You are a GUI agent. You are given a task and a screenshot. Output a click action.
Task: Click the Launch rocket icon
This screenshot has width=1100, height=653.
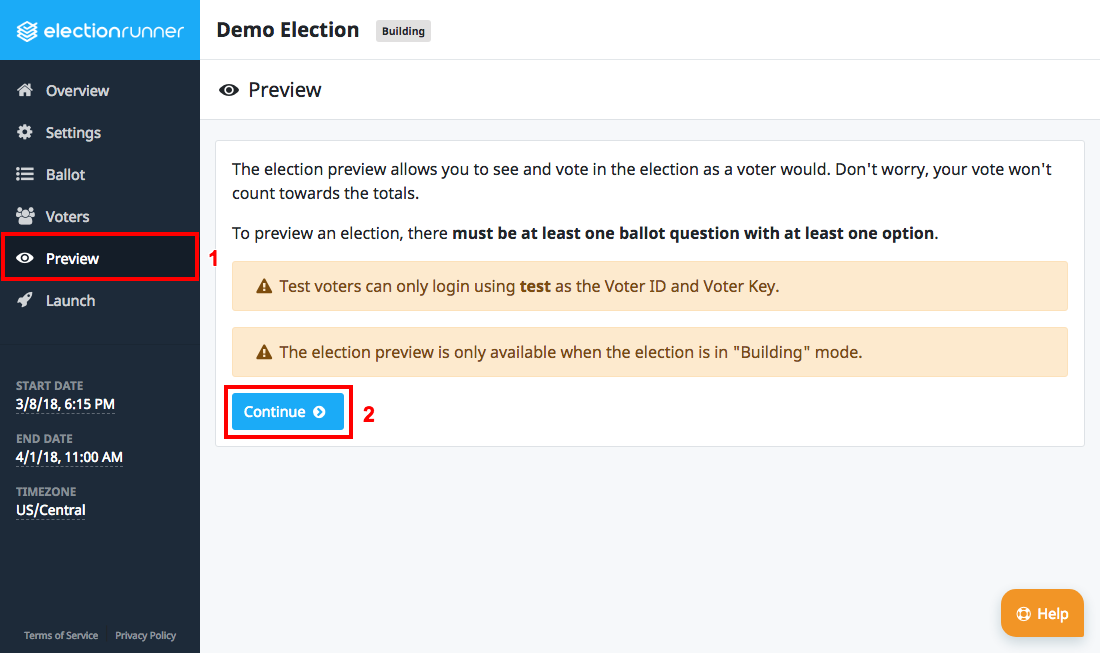25,300
